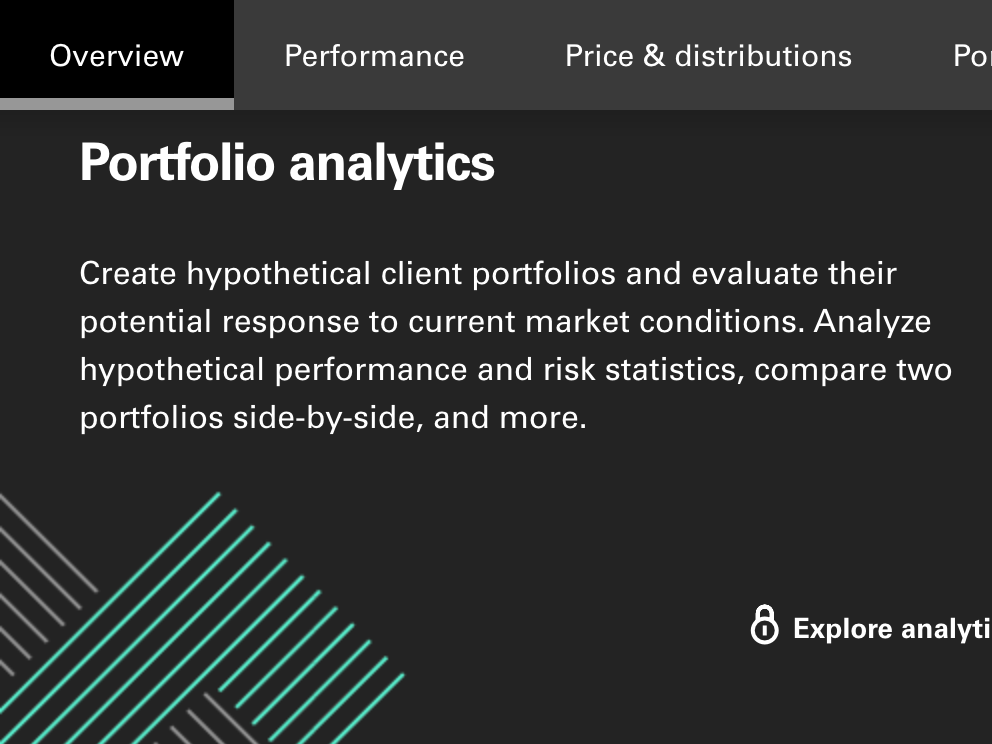Click the word 'Analyze' in the paragraph
Viewport: 992px width, 744px height.
(872, 321)
